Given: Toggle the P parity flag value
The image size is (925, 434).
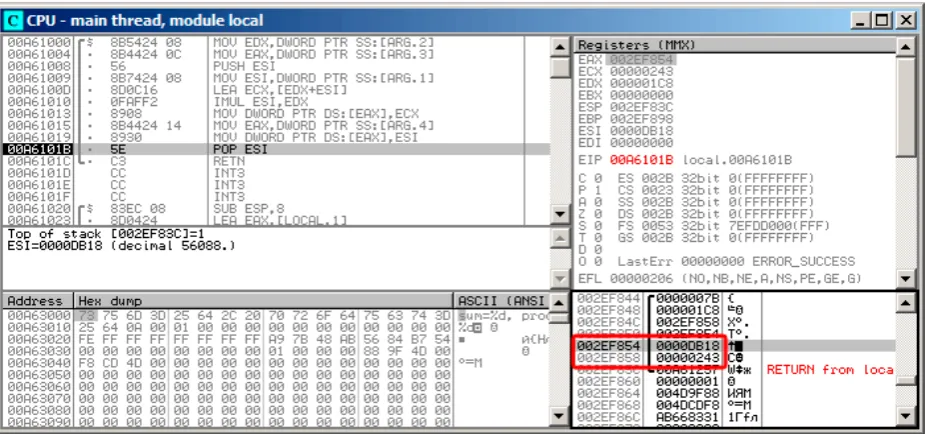Looking at the screenshot, I should pos(596,190).
